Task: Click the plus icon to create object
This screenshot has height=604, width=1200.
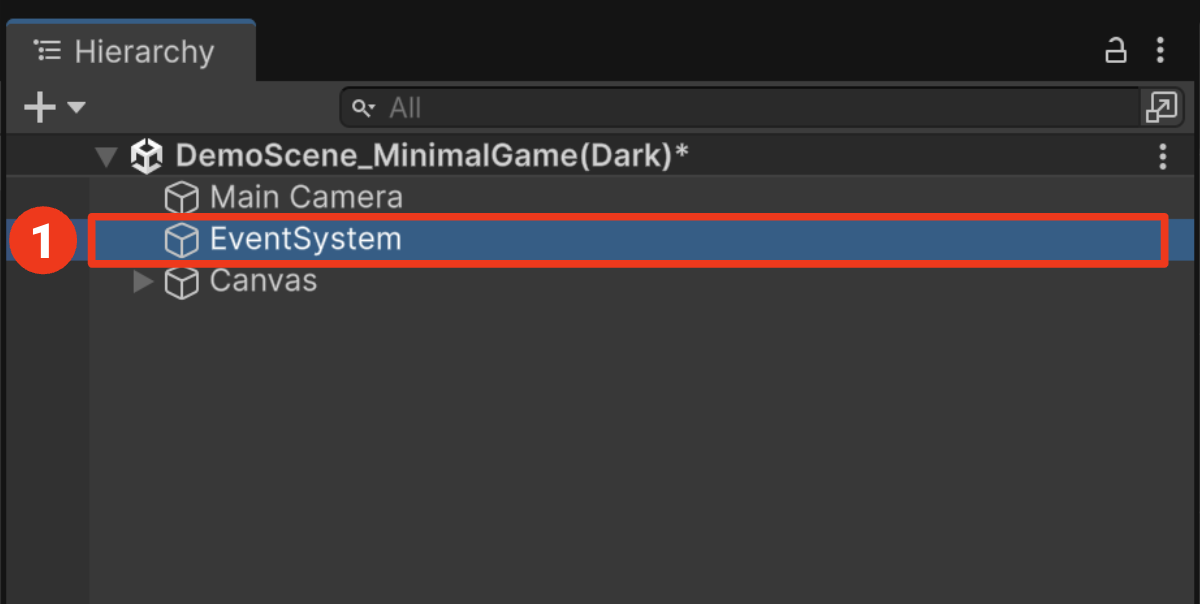Action: click(39, 107)
